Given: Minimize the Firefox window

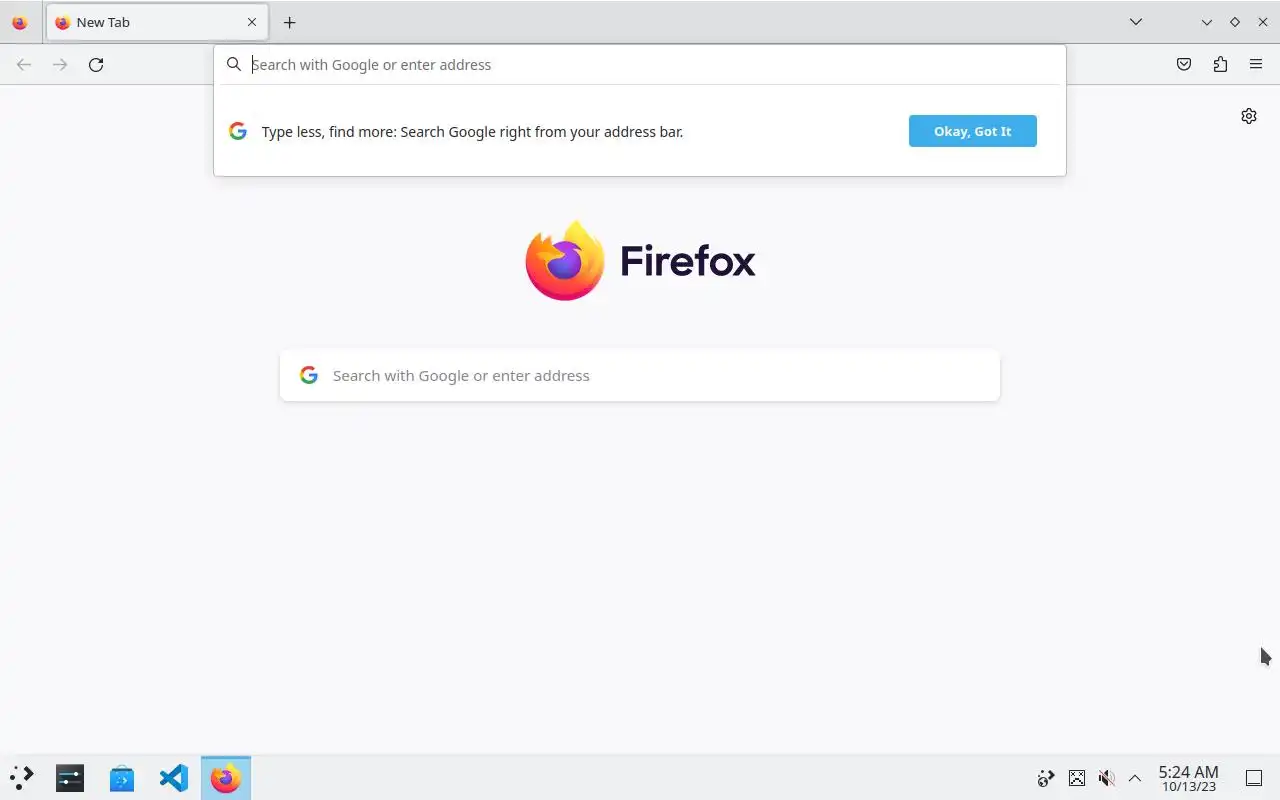Looking at the screenshot, I should click(x=1207, y=22).
